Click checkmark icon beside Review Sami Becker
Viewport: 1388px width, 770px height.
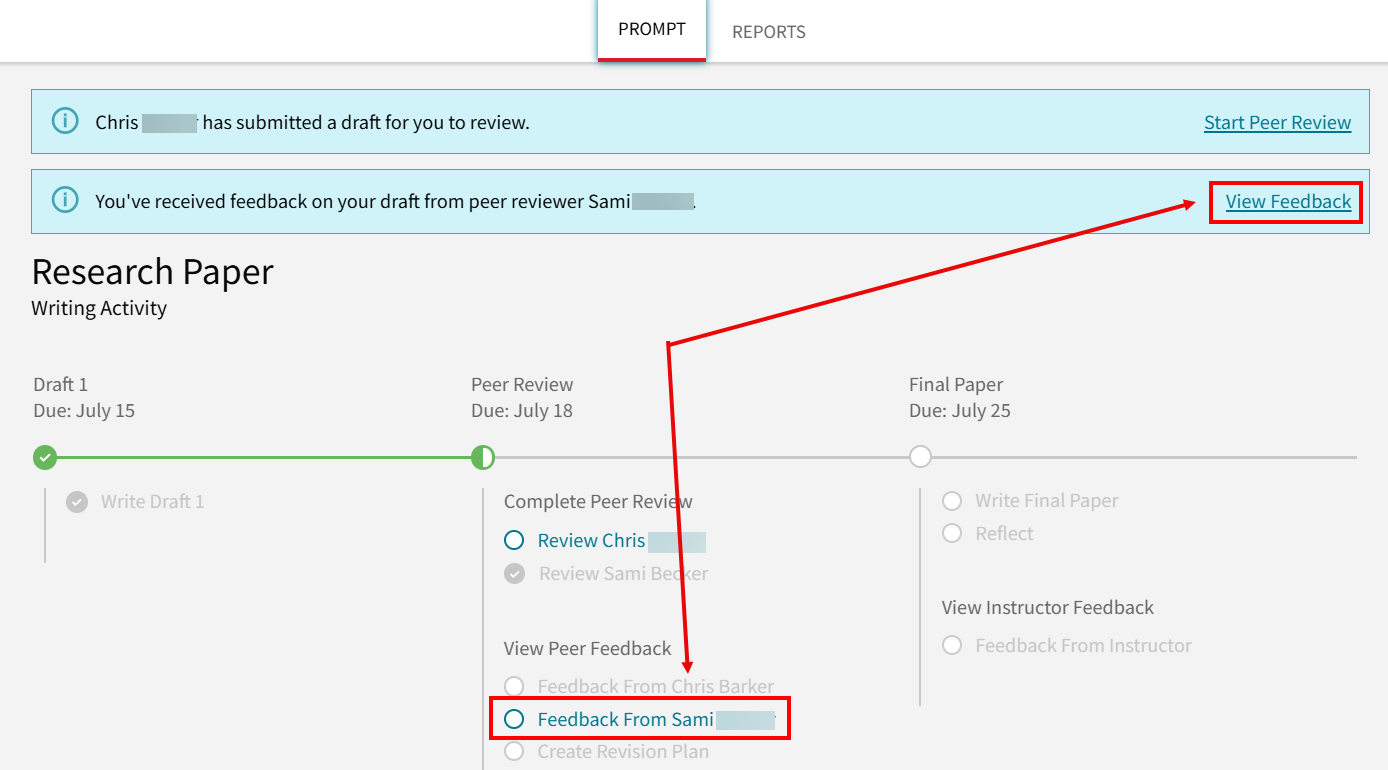coord(514,574)
